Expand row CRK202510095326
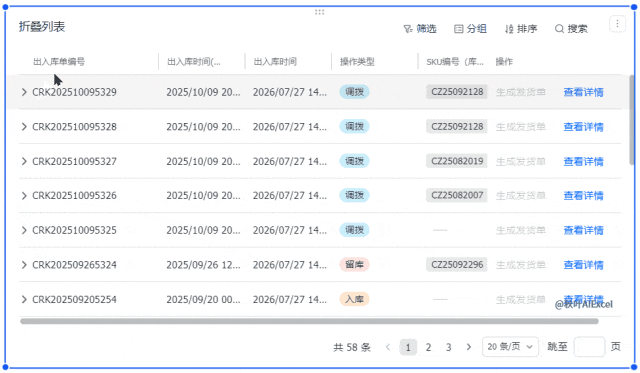The width and height of the screenshot is (640, 373). click(24, 195)
